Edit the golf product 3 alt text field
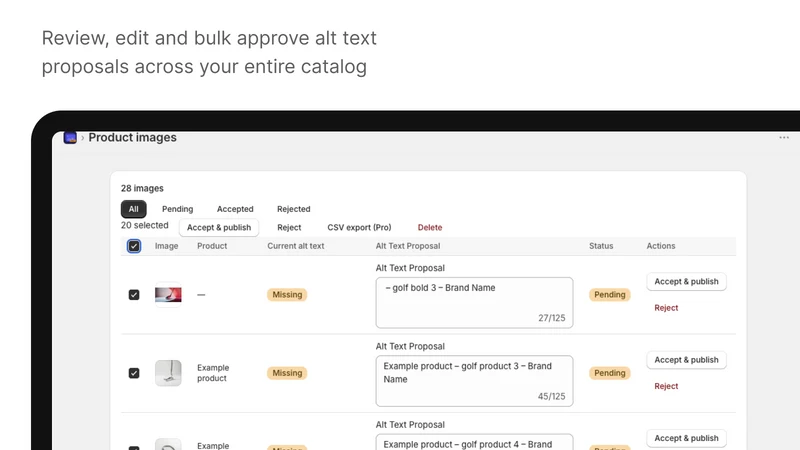Image resolution: width=800 pixels, height=450 pixels. 474,381
